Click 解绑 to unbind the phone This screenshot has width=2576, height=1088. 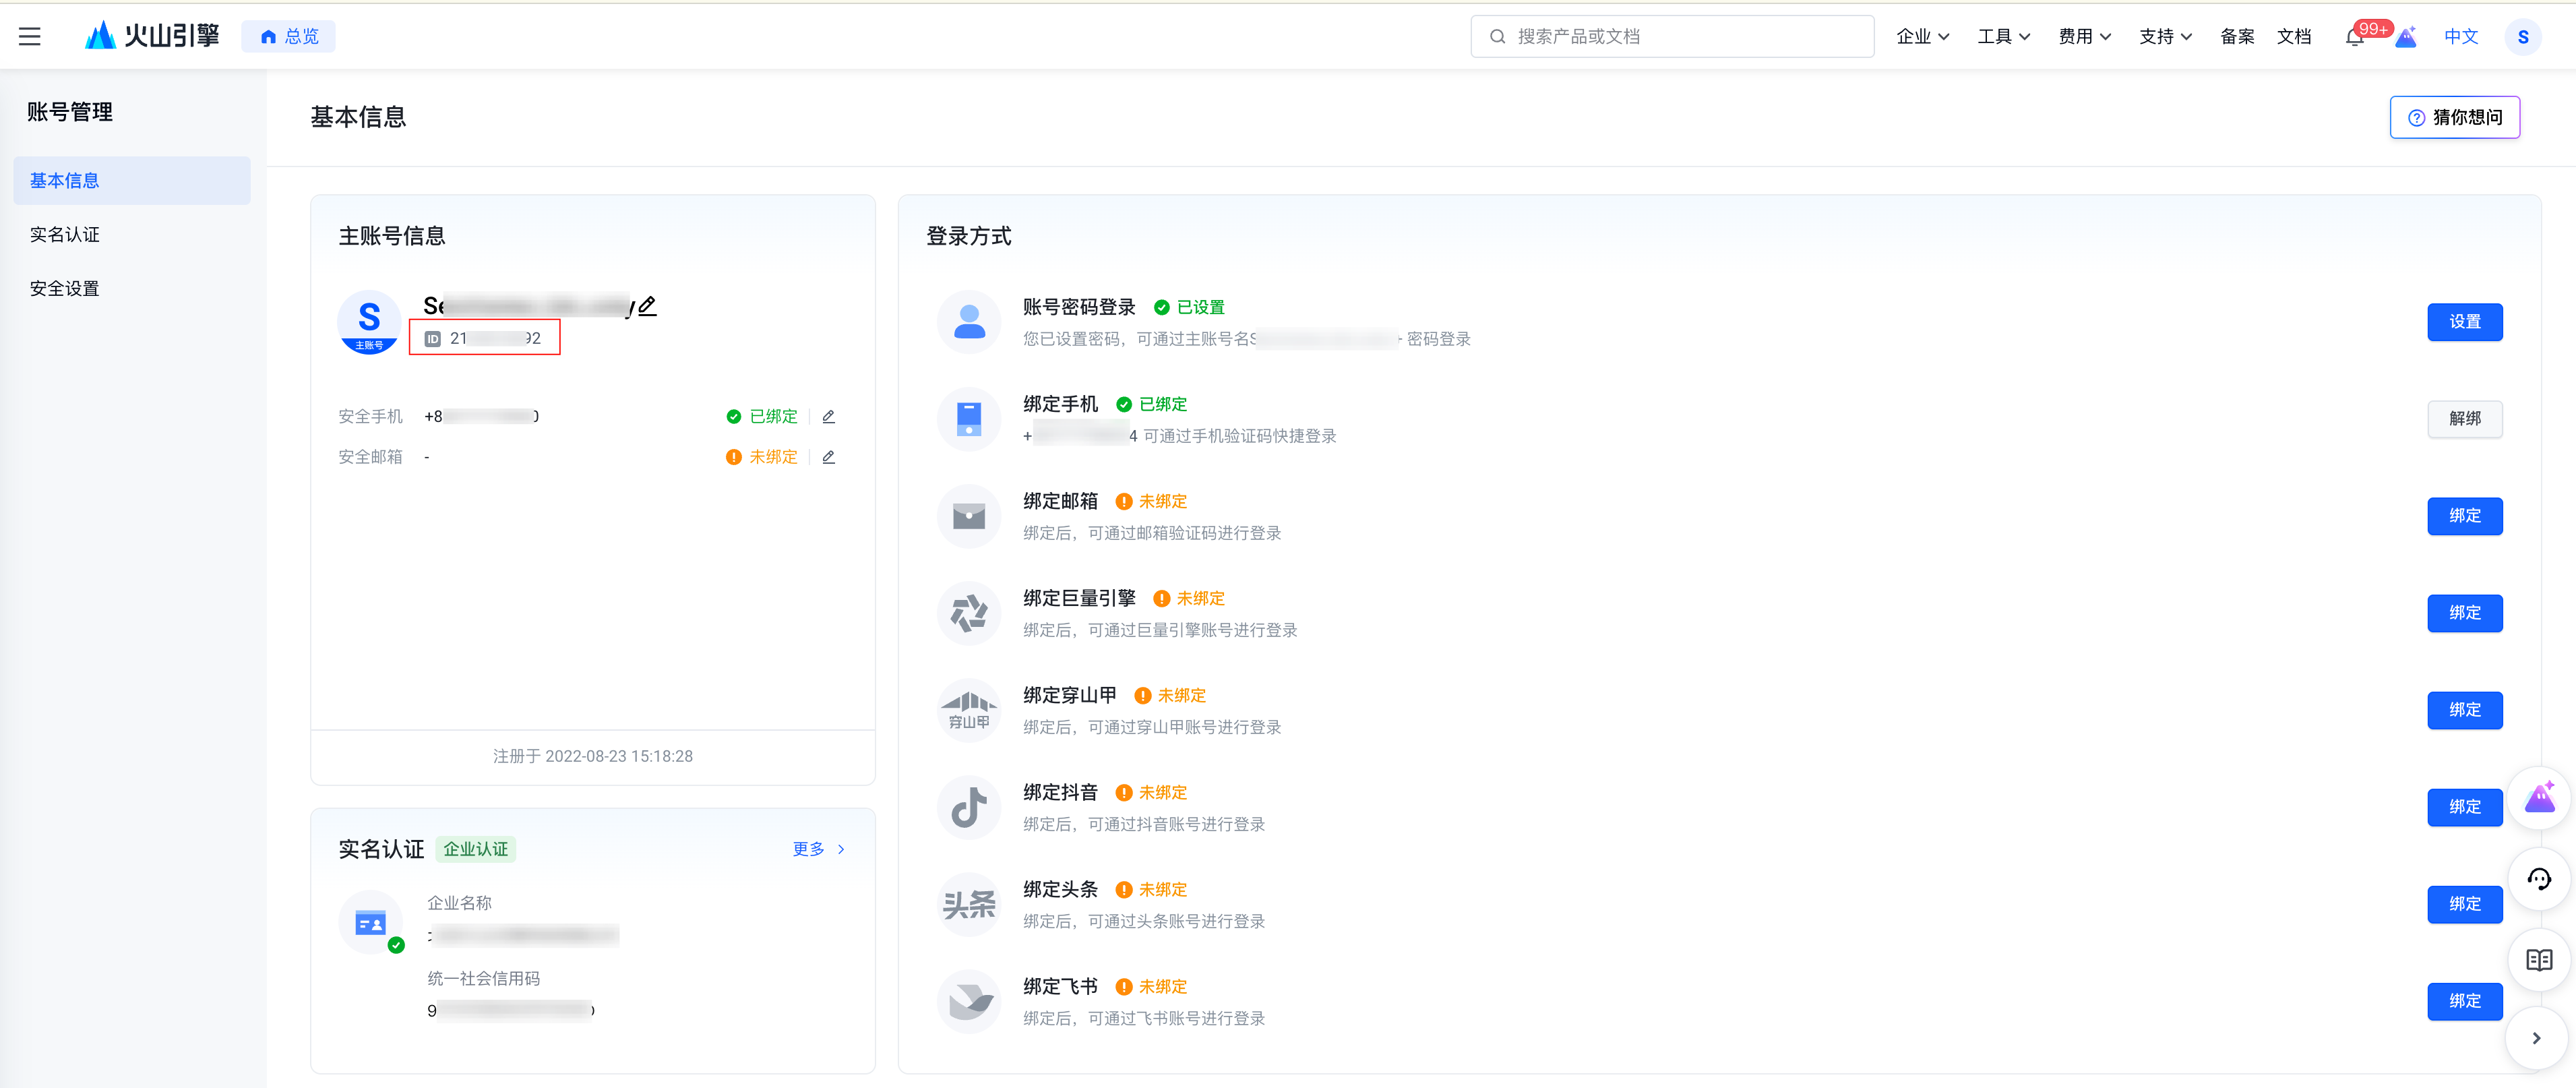2464,419
